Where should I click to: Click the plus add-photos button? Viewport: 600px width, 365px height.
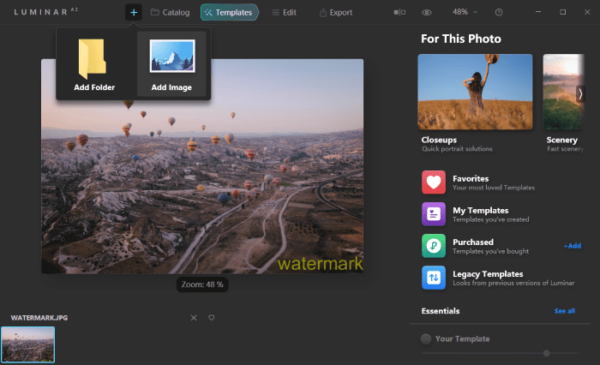pos(134,13)
